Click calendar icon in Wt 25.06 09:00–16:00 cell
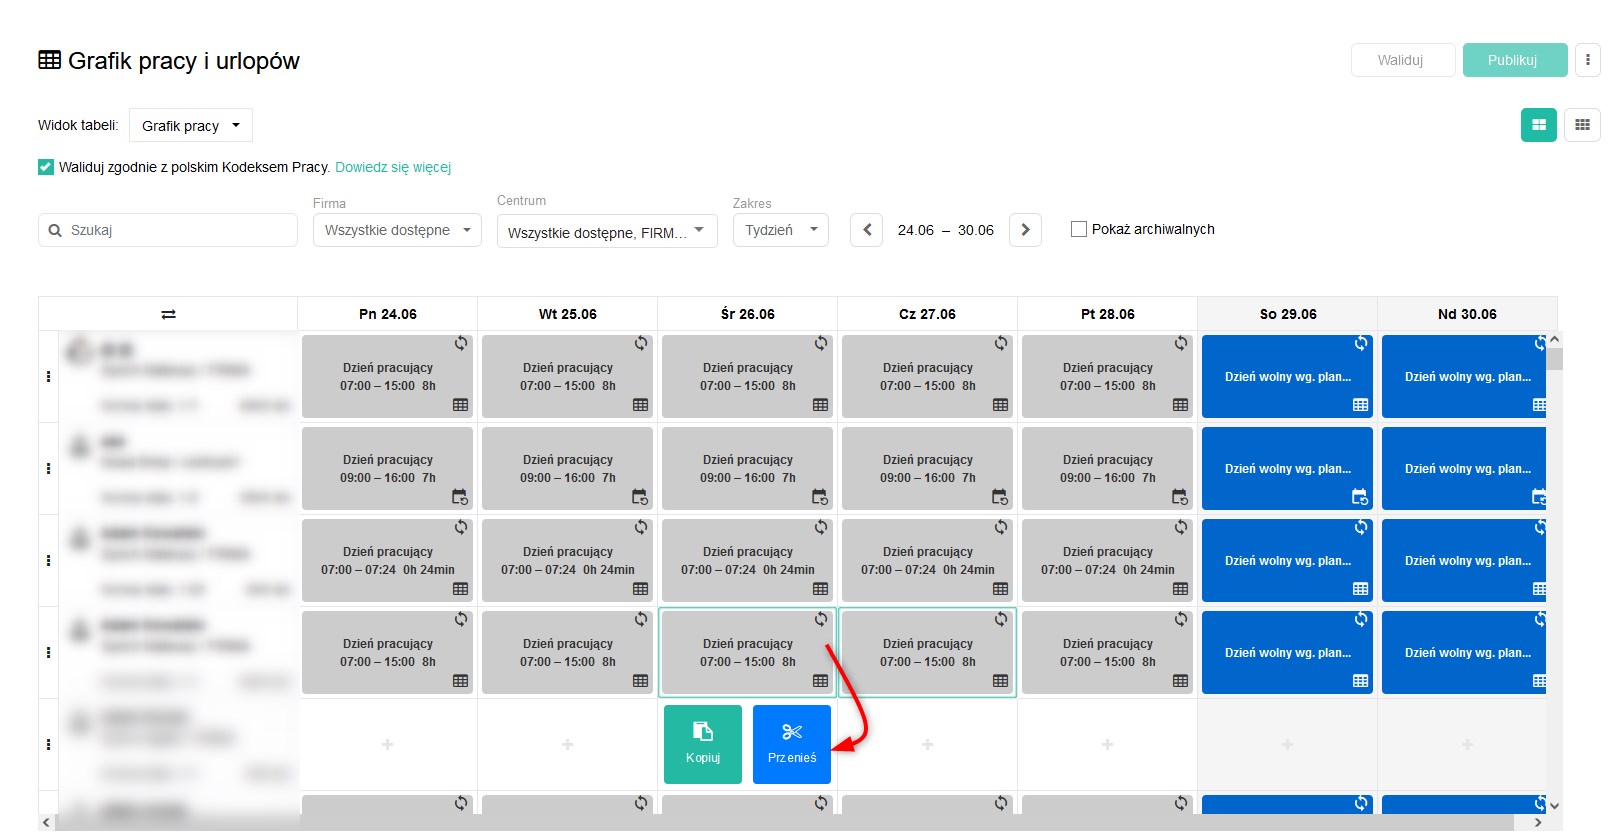The image size is (1613, 840). [640, 497]
